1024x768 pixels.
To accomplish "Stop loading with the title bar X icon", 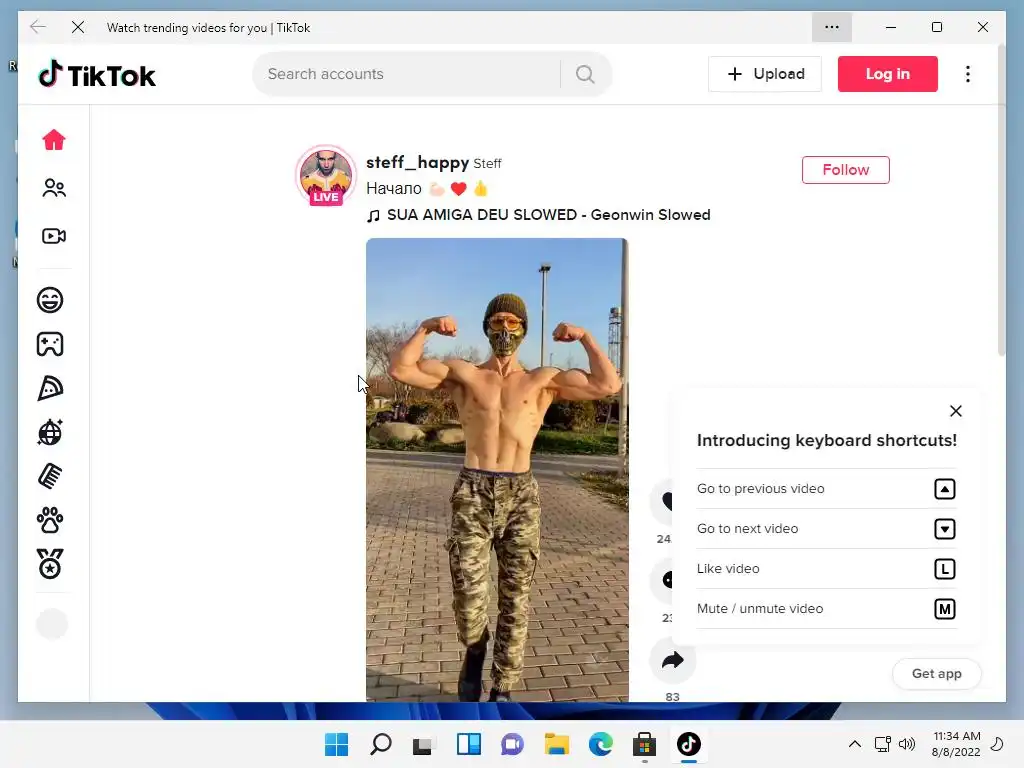I will tap(78, 27).
